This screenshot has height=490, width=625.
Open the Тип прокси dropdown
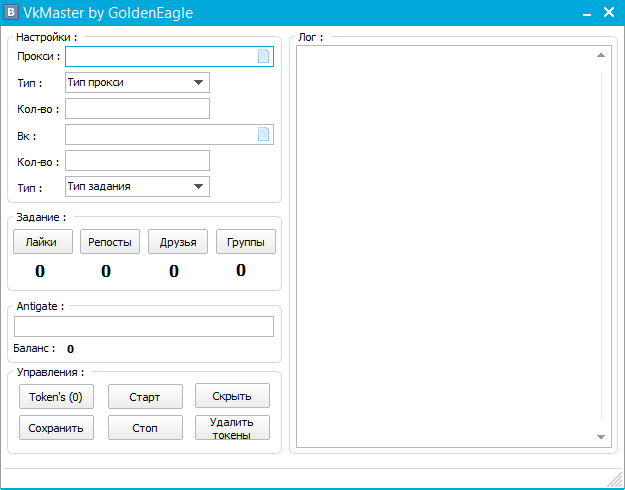(x=137, y=83)
